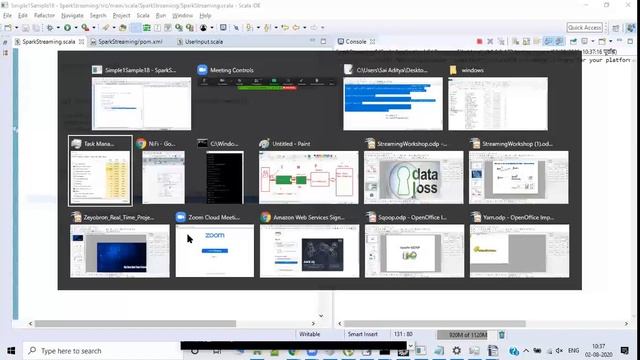Open the notification center icon
The image size is (640, 360).
tap(624, 351)
